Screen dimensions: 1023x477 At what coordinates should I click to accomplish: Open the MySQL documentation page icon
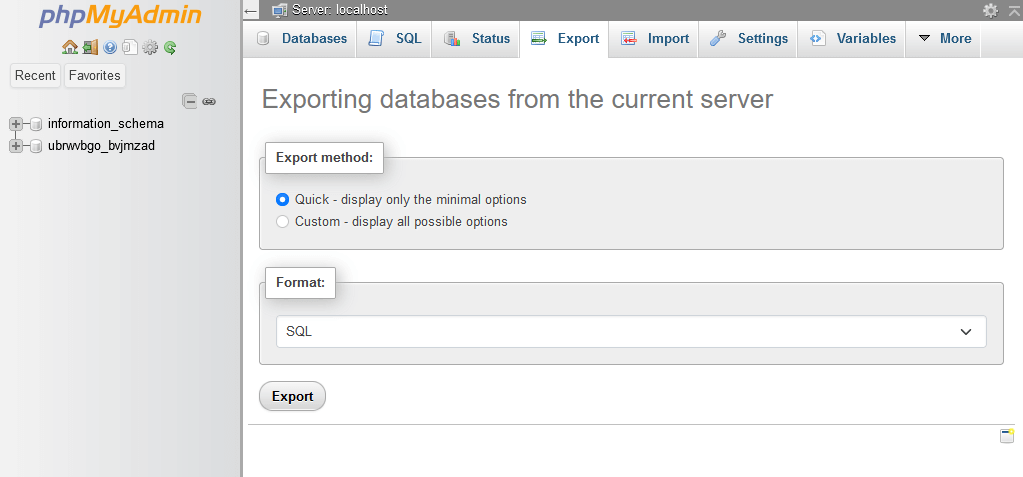click(130, 47)
